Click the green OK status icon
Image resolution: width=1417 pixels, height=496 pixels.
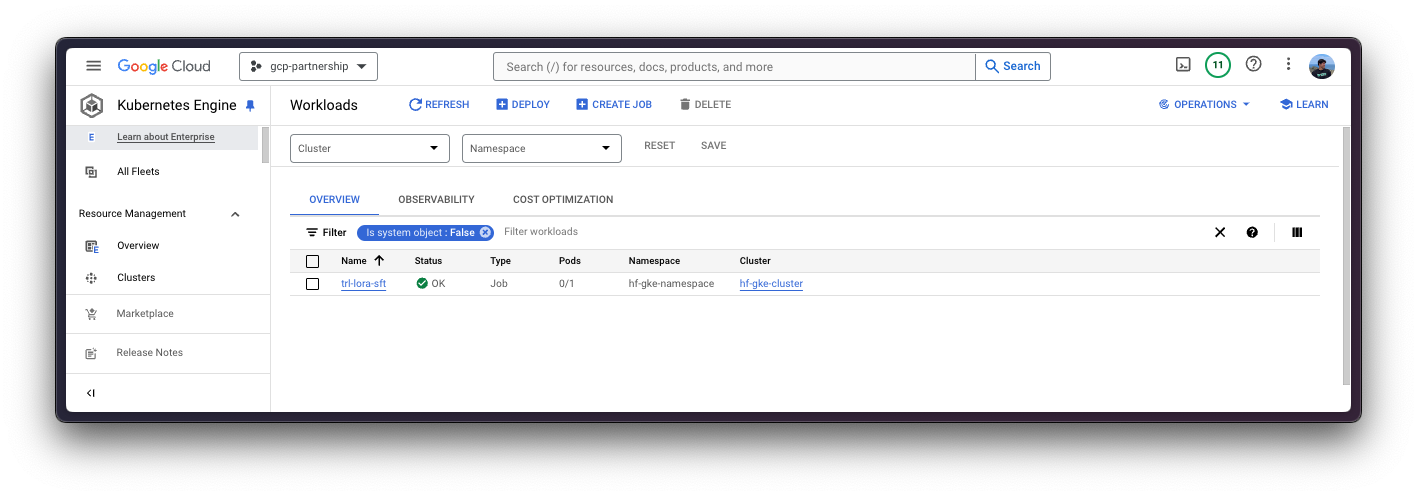click(422, 284)
